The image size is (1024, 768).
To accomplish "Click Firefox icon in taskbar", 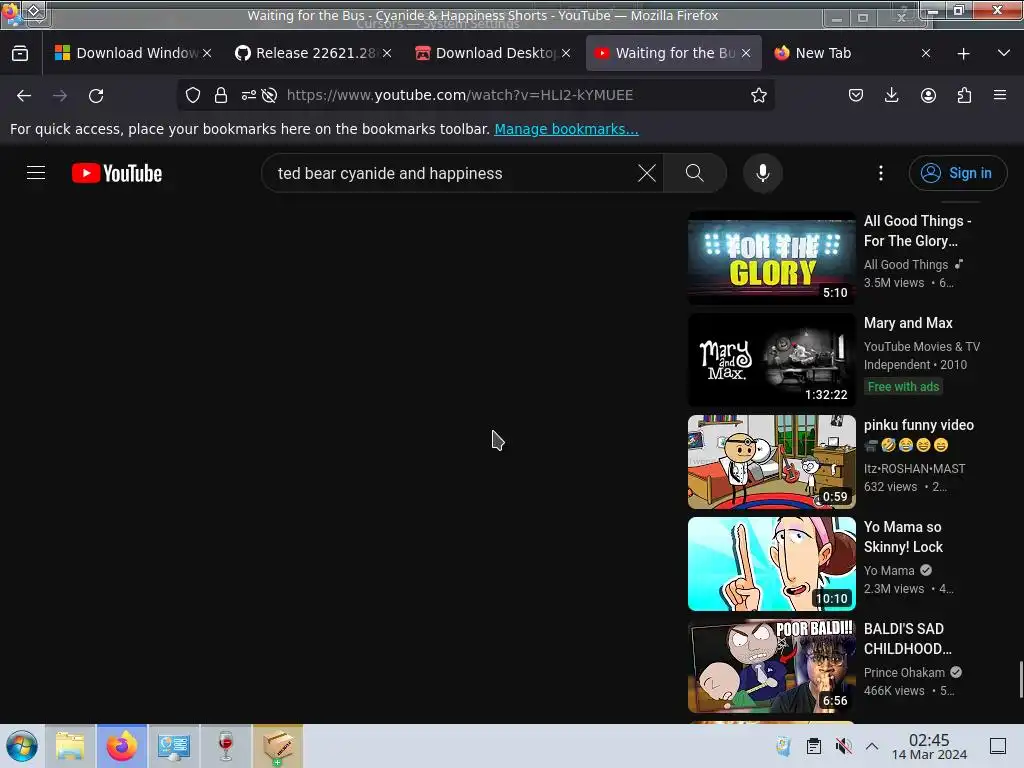I will pyautogui.click(x=121, y=746).
